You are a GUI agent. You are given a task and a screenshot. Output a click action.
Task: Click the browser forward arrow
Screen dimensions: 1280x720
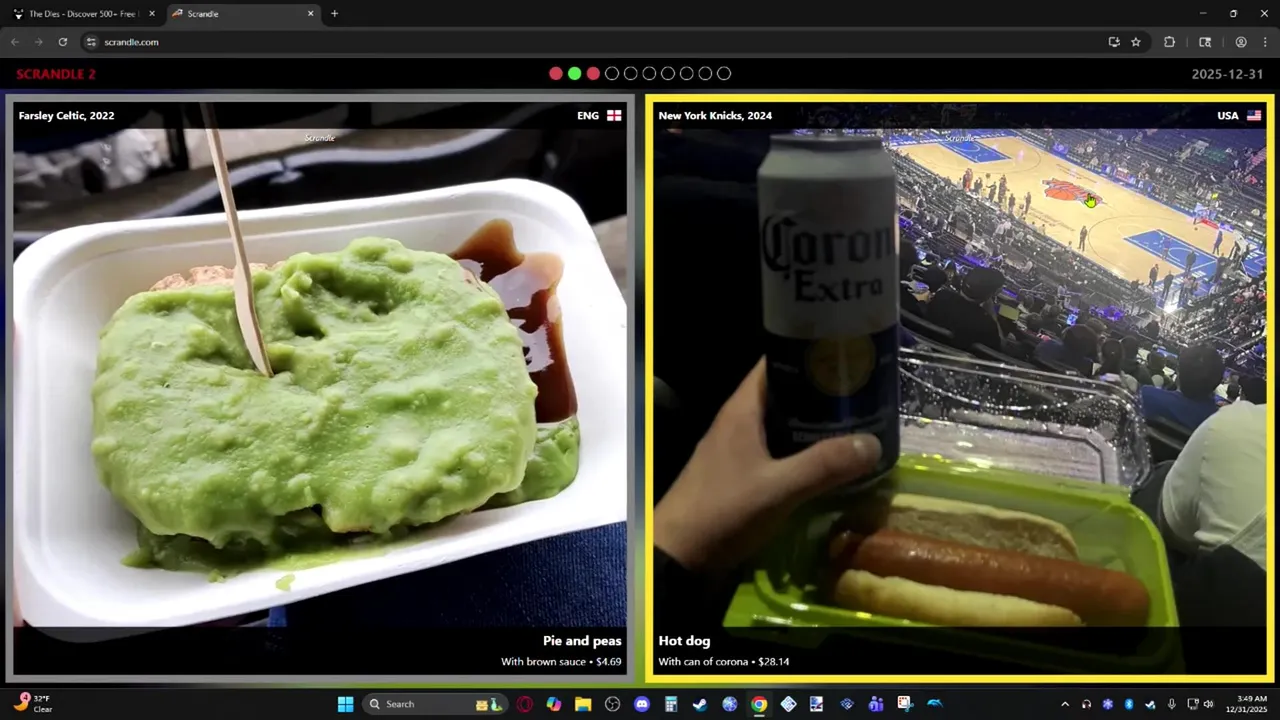(38, 42)
